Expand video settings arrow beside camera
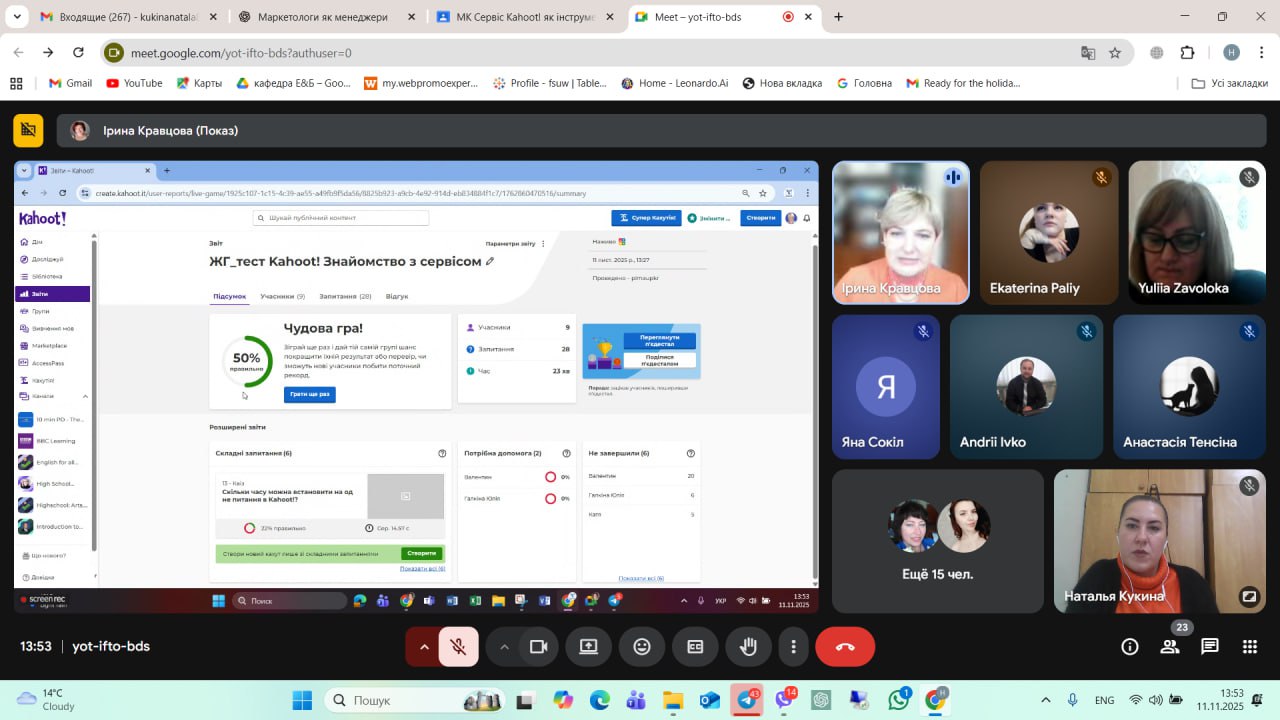 point(505,647)
